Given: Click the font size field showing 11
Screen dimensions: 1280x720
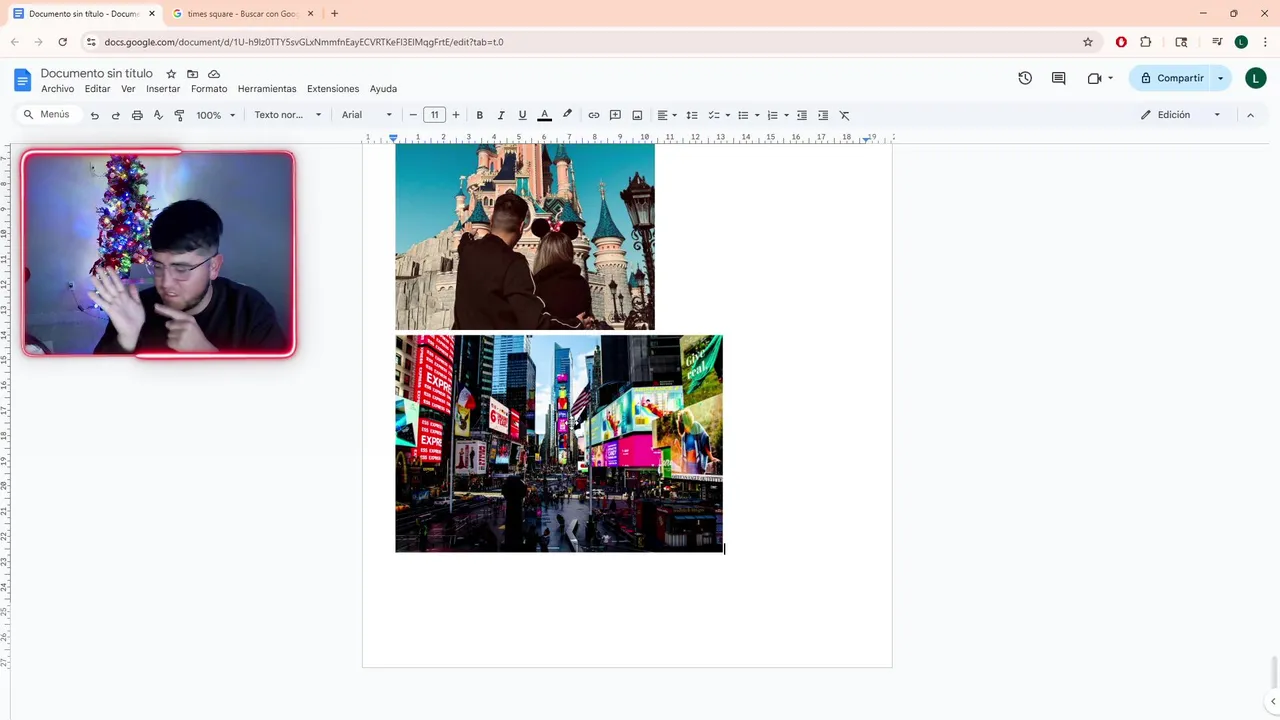Looking at the screenshot, I should (434, 115).
